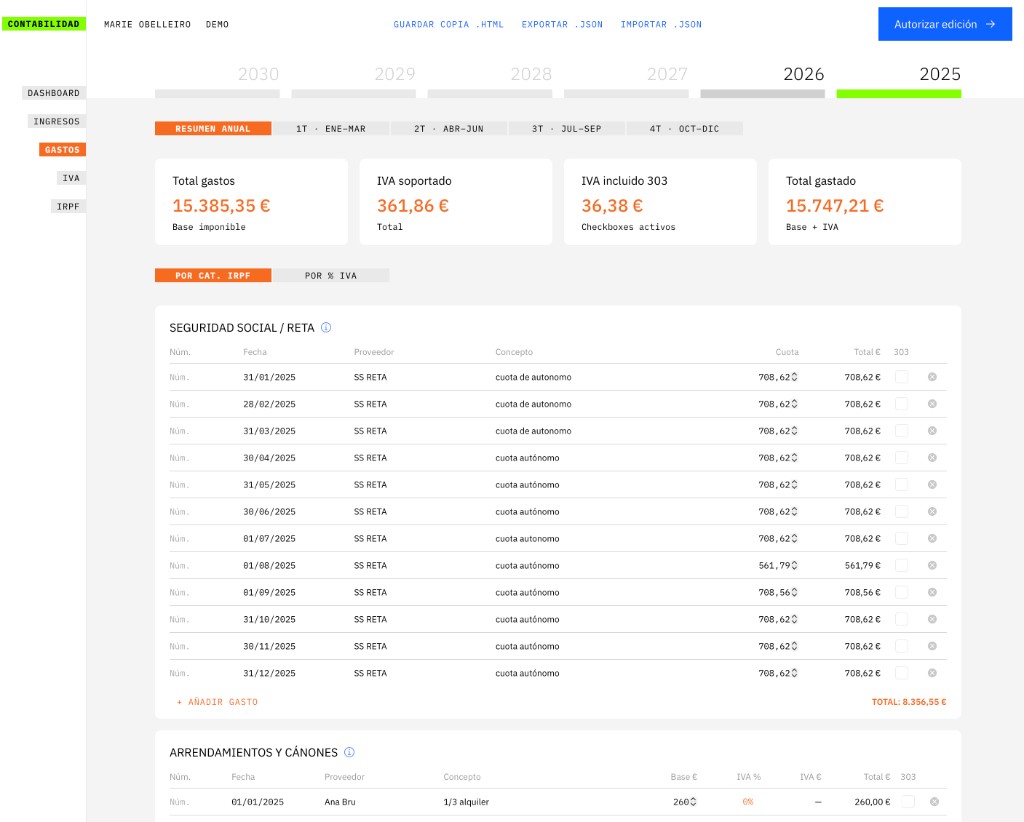The image size is (1024, 822).
Task: Open the Arrendamientos y Cánones info icon
Action: (349, 752)
